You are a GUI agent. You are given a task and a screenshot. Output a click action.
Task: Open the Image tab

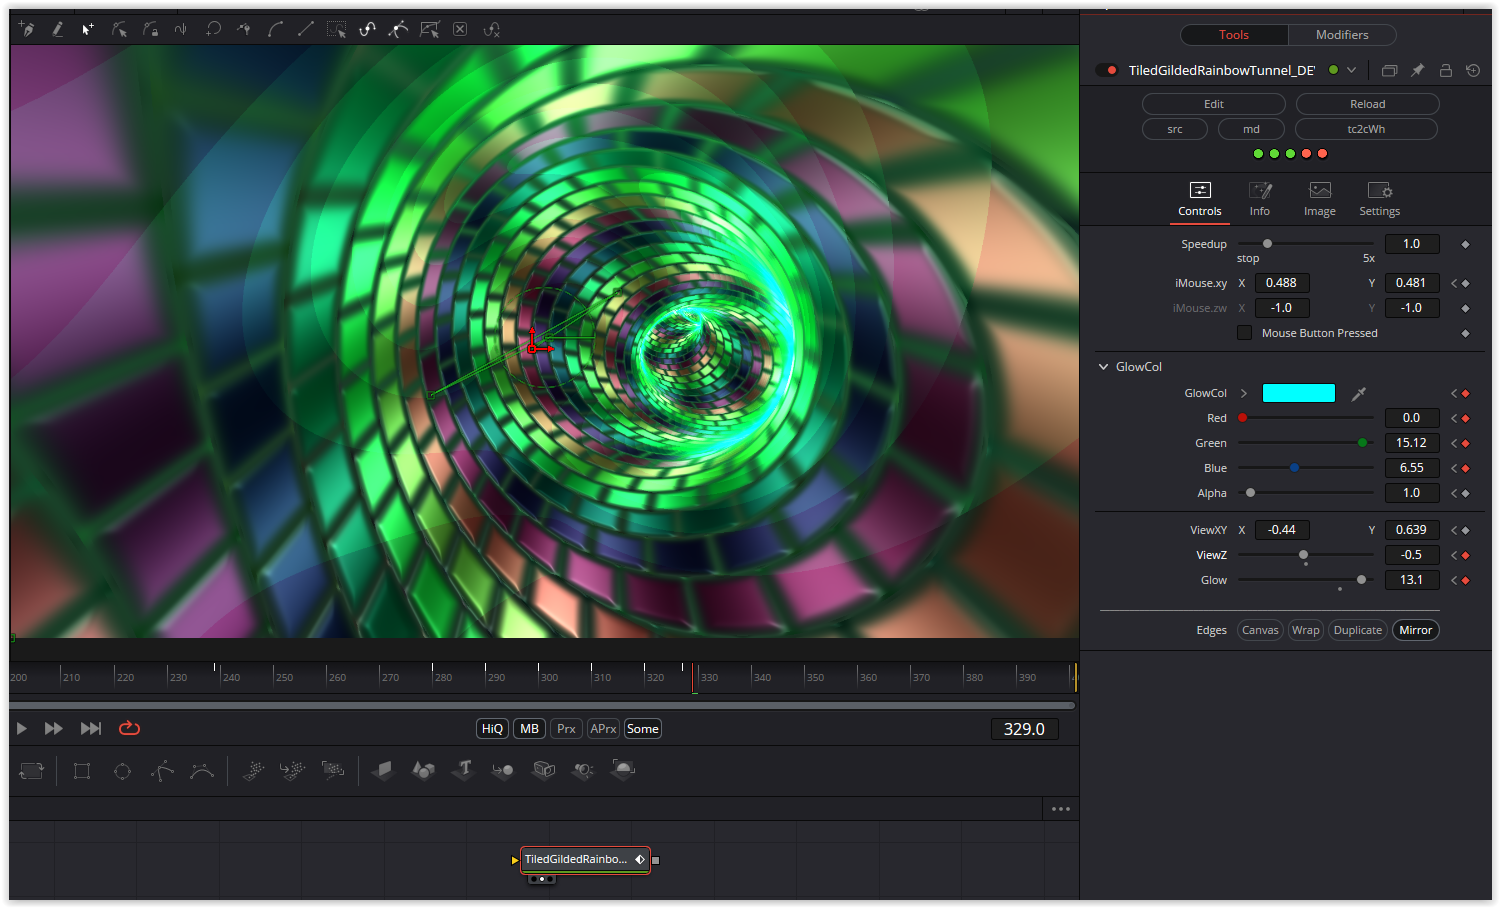1320,199
